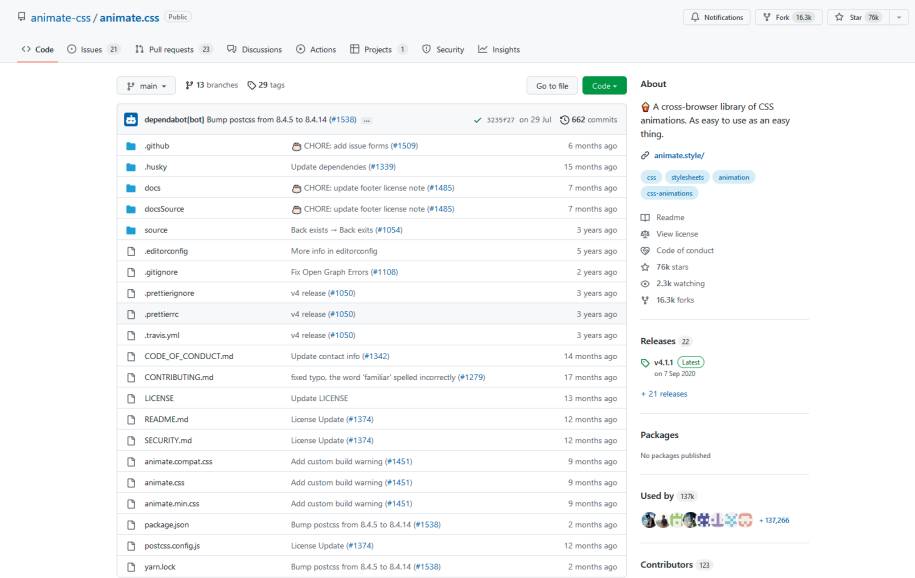Open the main branch selector dropdown
Image resolution: width=915 pixels, height=578 pixels.
coord(146,86)
